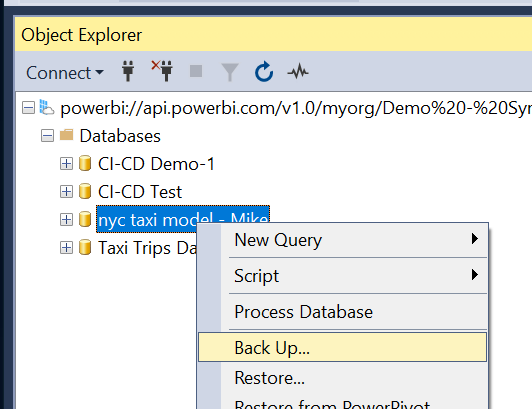Click the nyc taxi model cylinder icon
The height and width of the screenshot is (409, 532).
tap(85, 219)
